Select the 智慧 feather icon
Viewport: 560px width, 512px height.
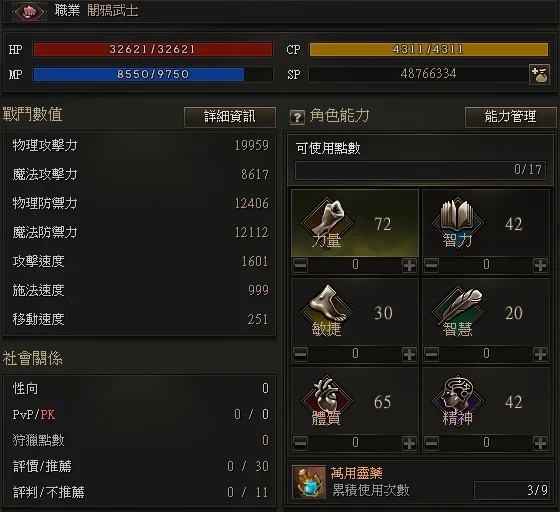[458, 311]
